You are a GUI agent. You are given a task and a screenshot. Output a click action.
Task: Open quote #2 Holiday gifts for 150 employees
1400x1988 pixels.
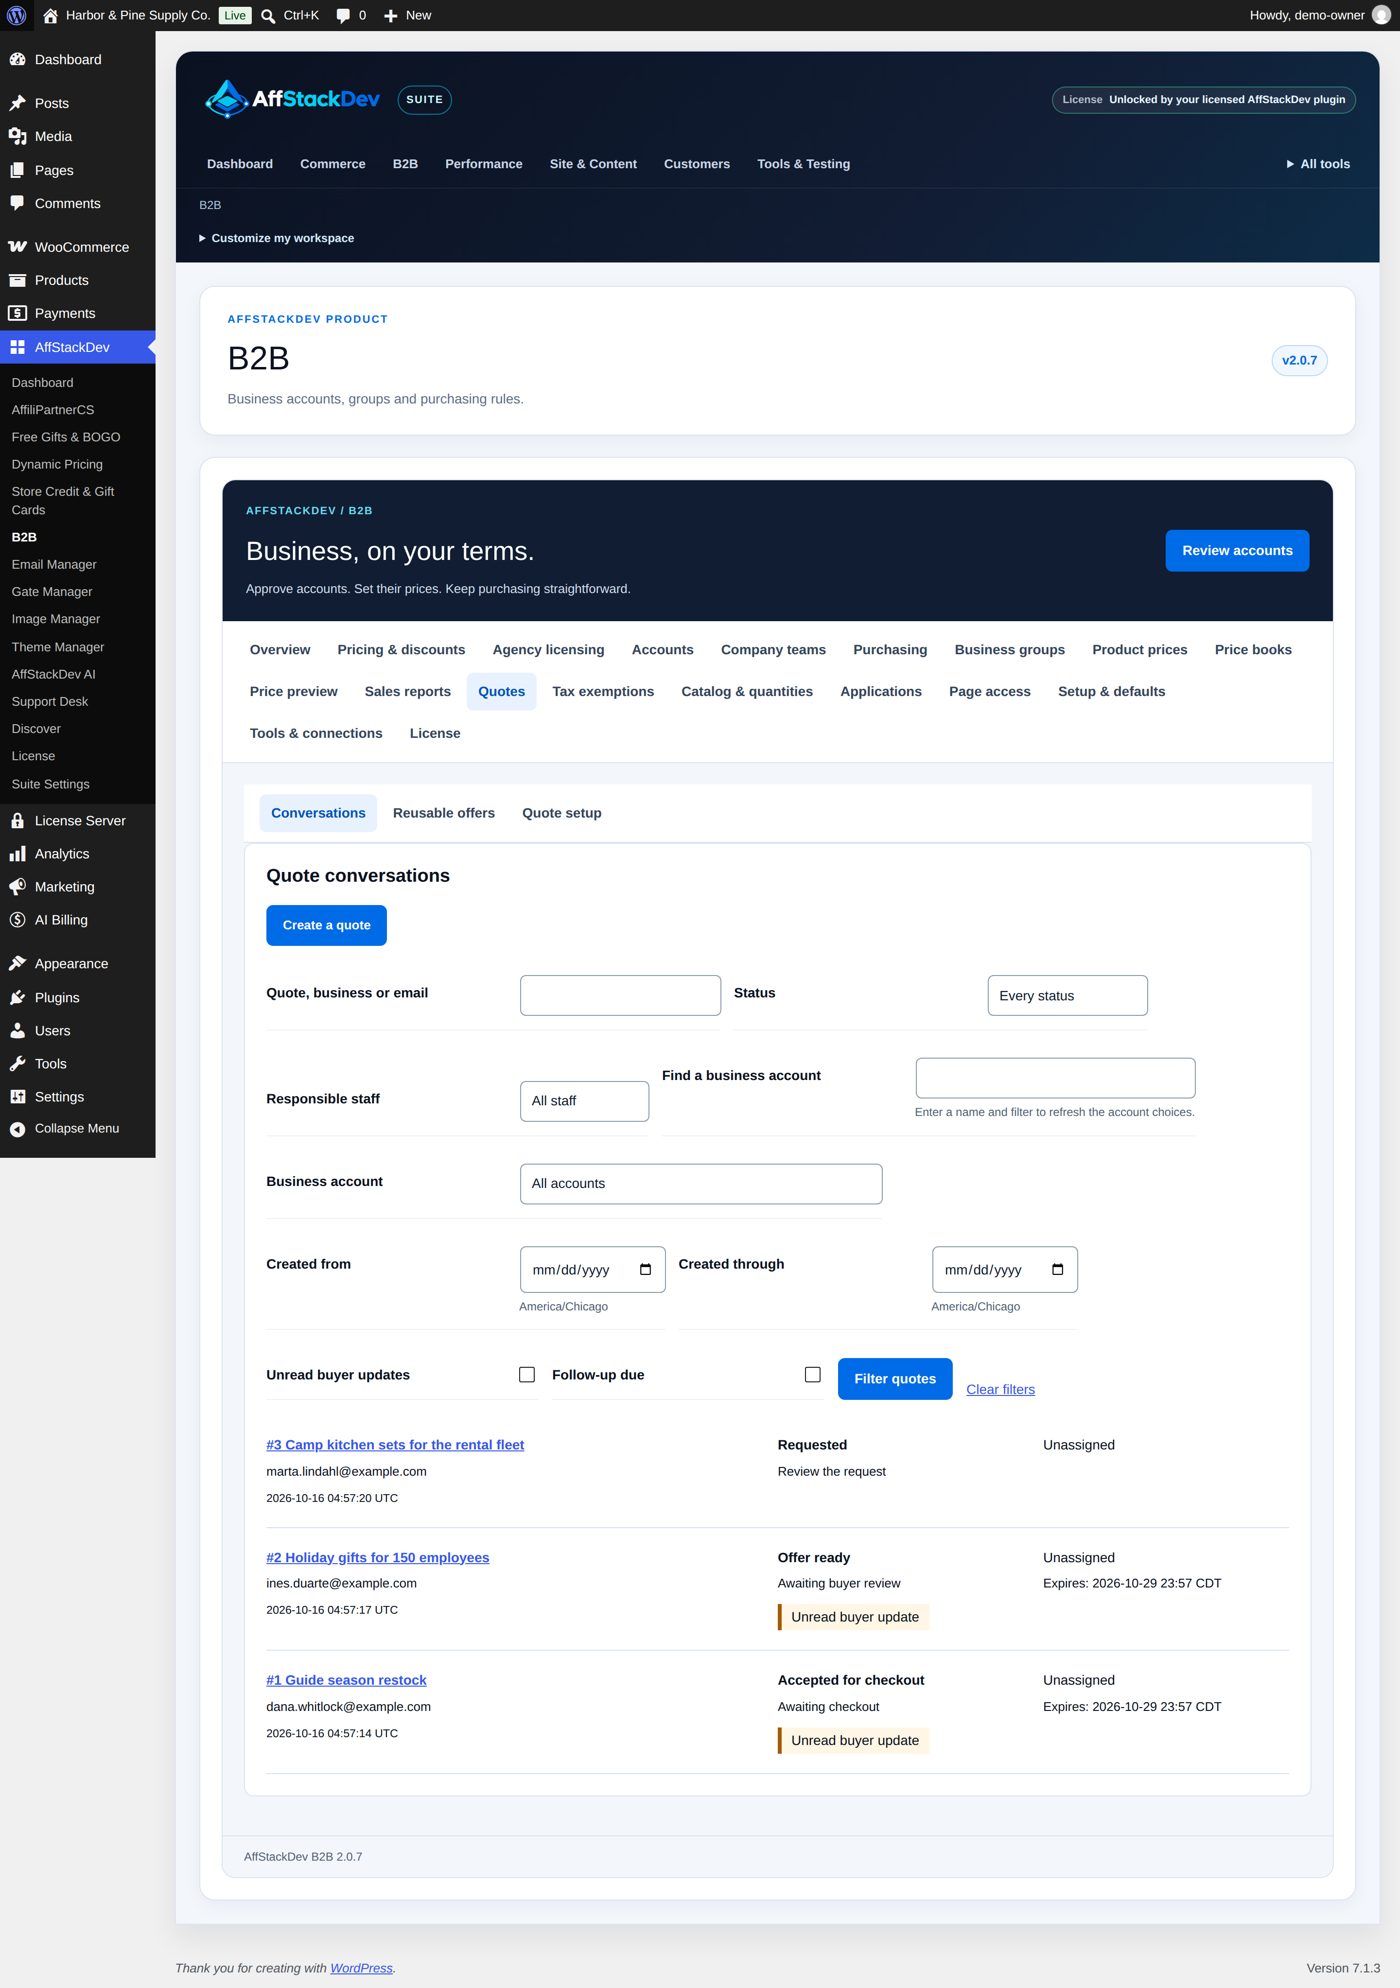pos(378,1557)
